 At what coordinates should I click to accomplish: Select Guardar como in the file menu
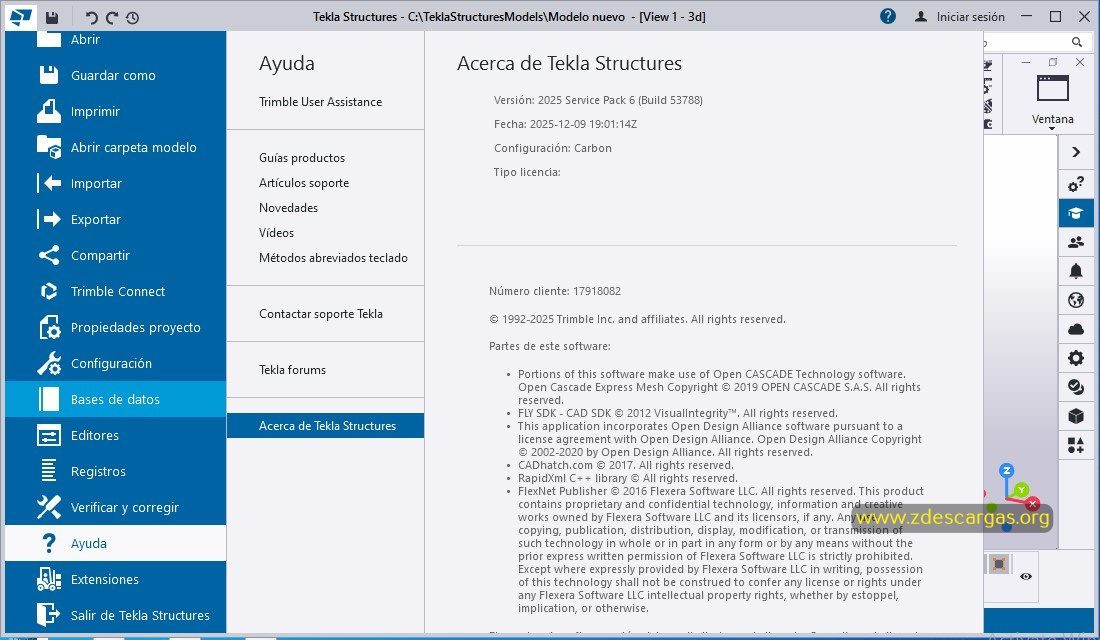coord(116,75)
